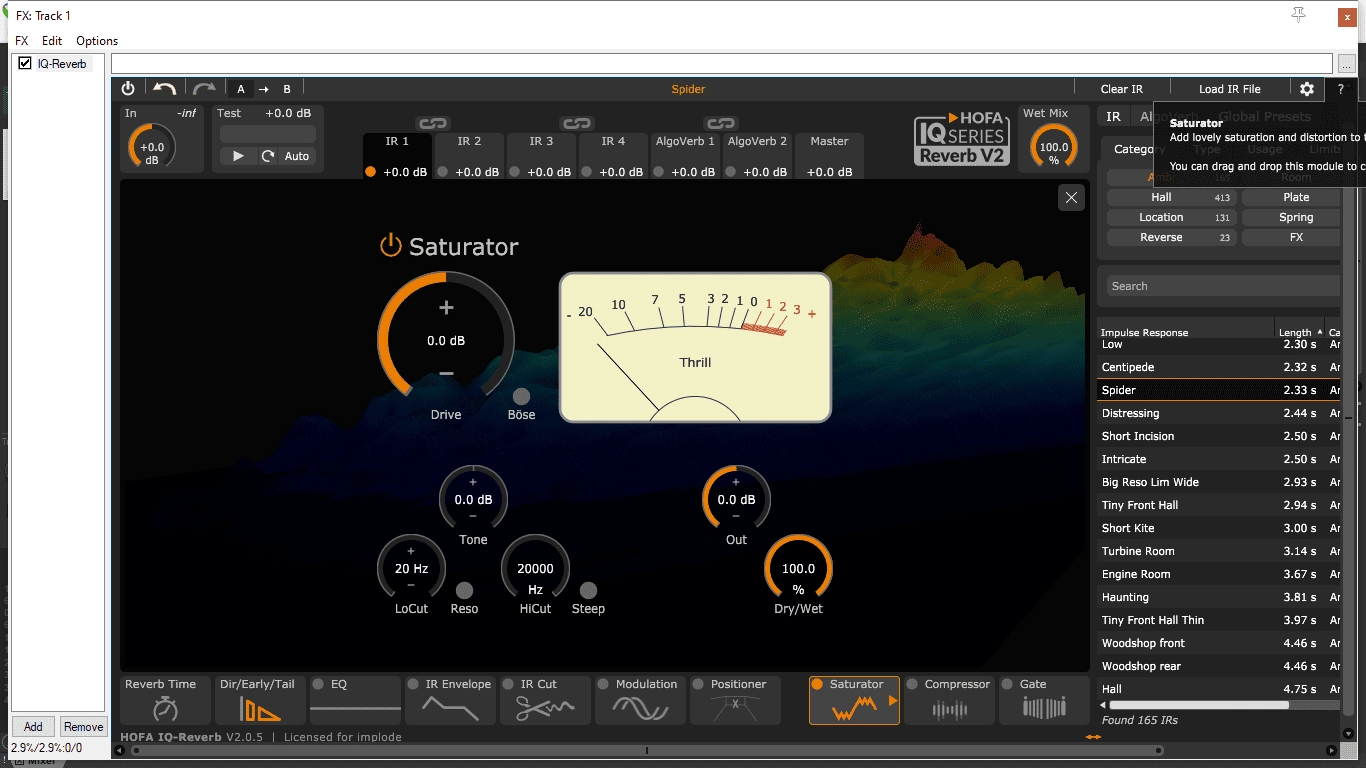Click the Dry/Wet knob
The height and width of the screenshot is (768, 1366).
[x=798, y=568]
